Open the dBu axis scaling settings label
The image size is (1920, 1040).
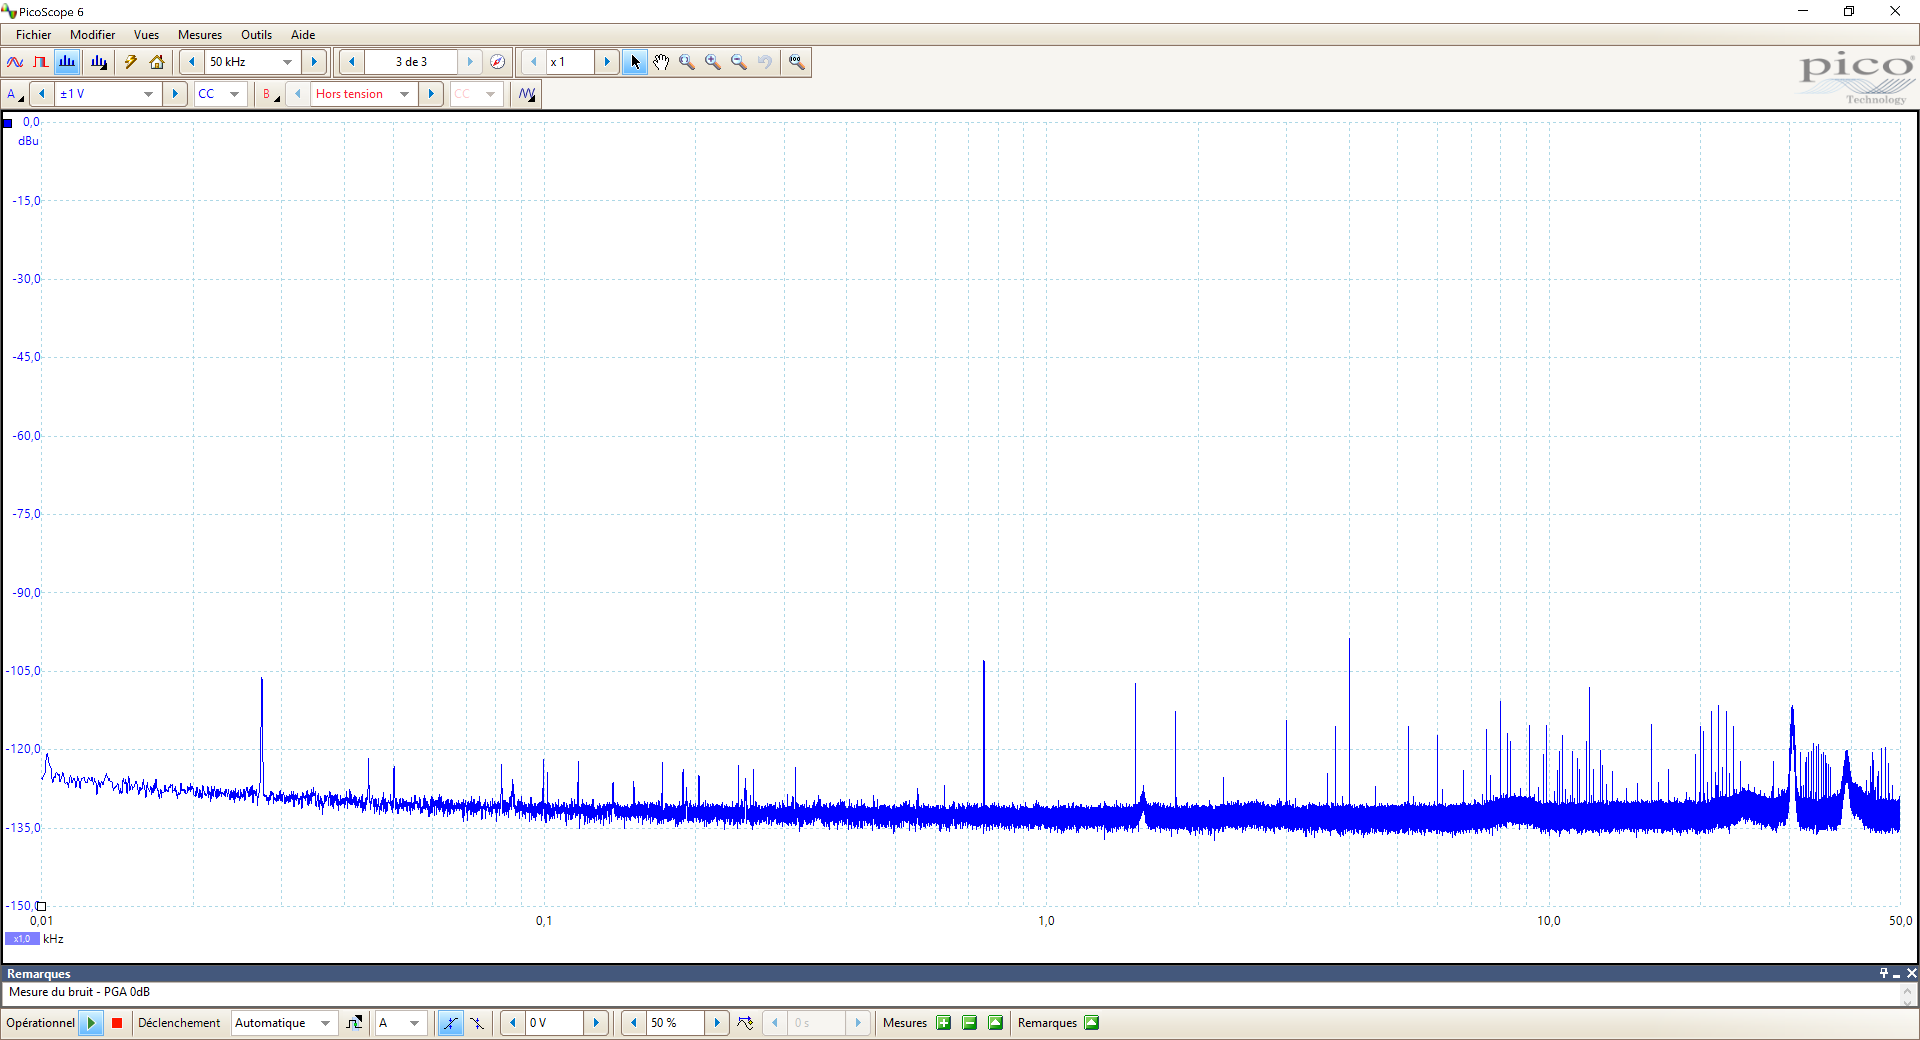[x=28, y=141]
